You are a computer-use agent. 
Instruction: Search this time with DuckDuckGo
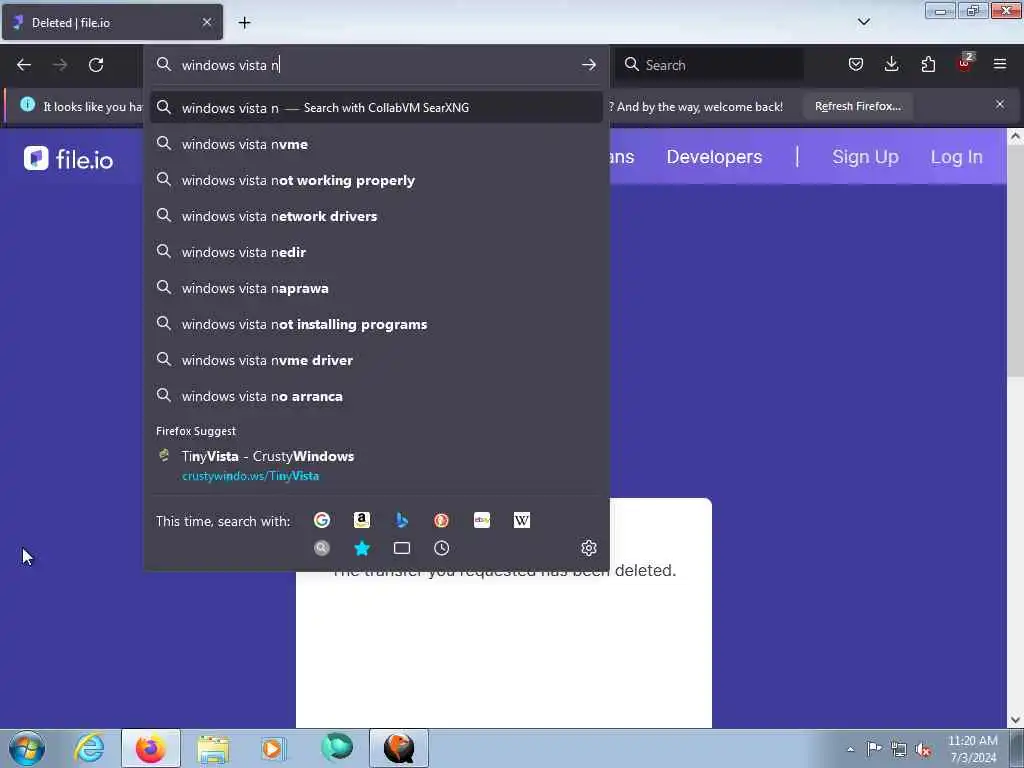click(x=441, y=520)
